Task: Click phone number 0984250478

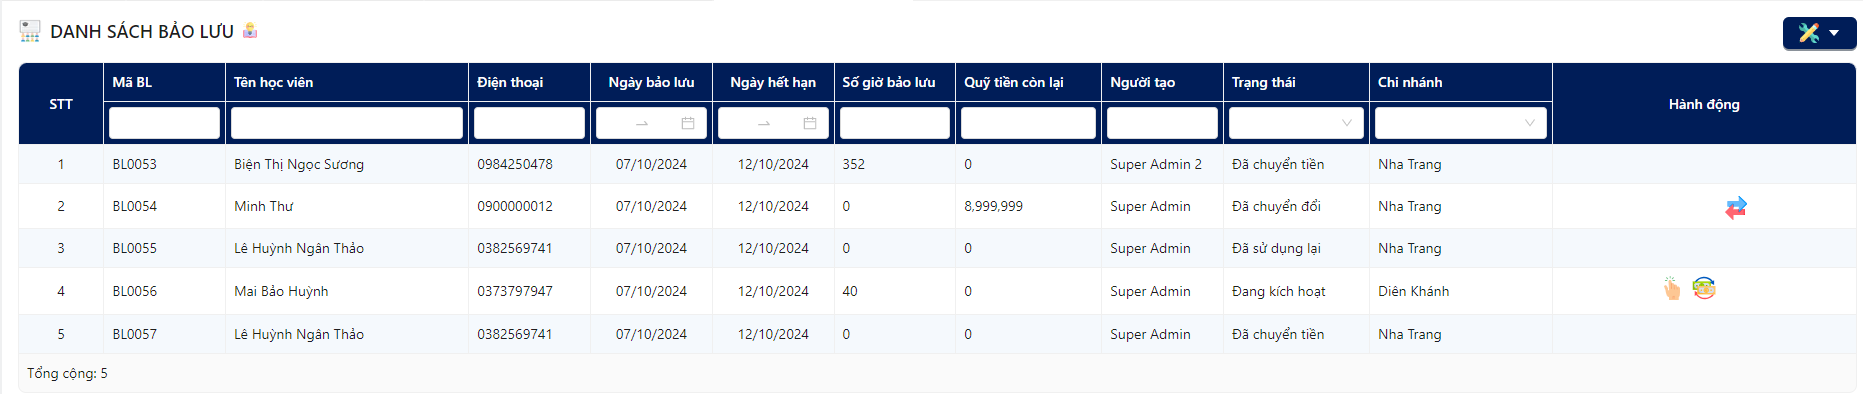Action: [x=515, y=164]
